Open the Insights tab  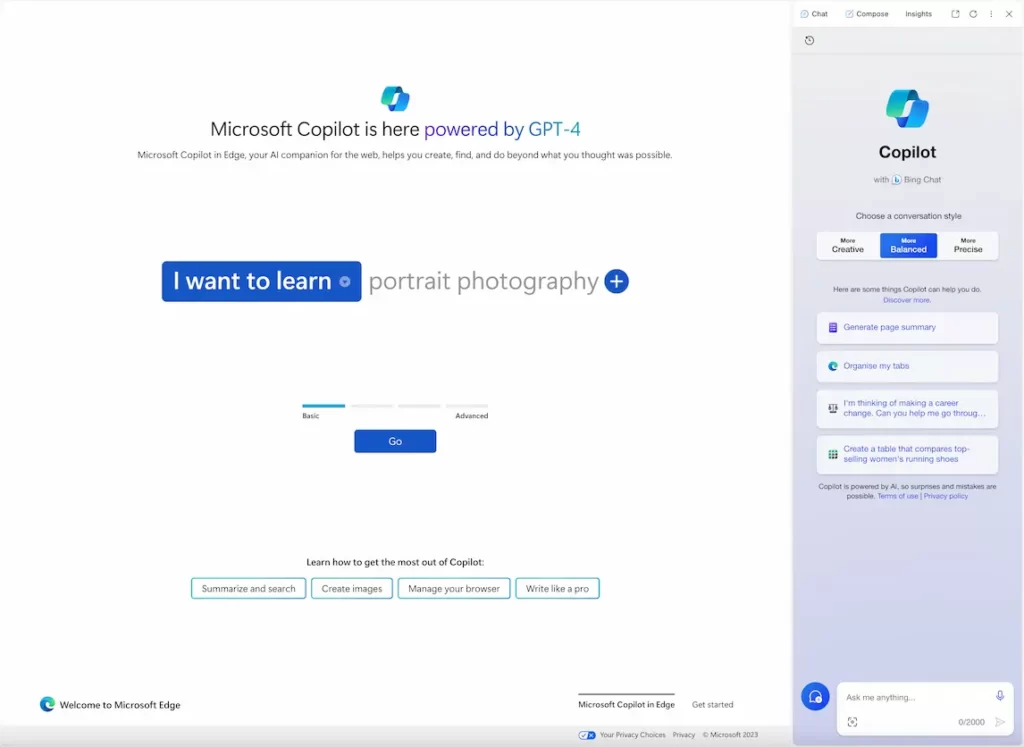(x=918, y=13)
